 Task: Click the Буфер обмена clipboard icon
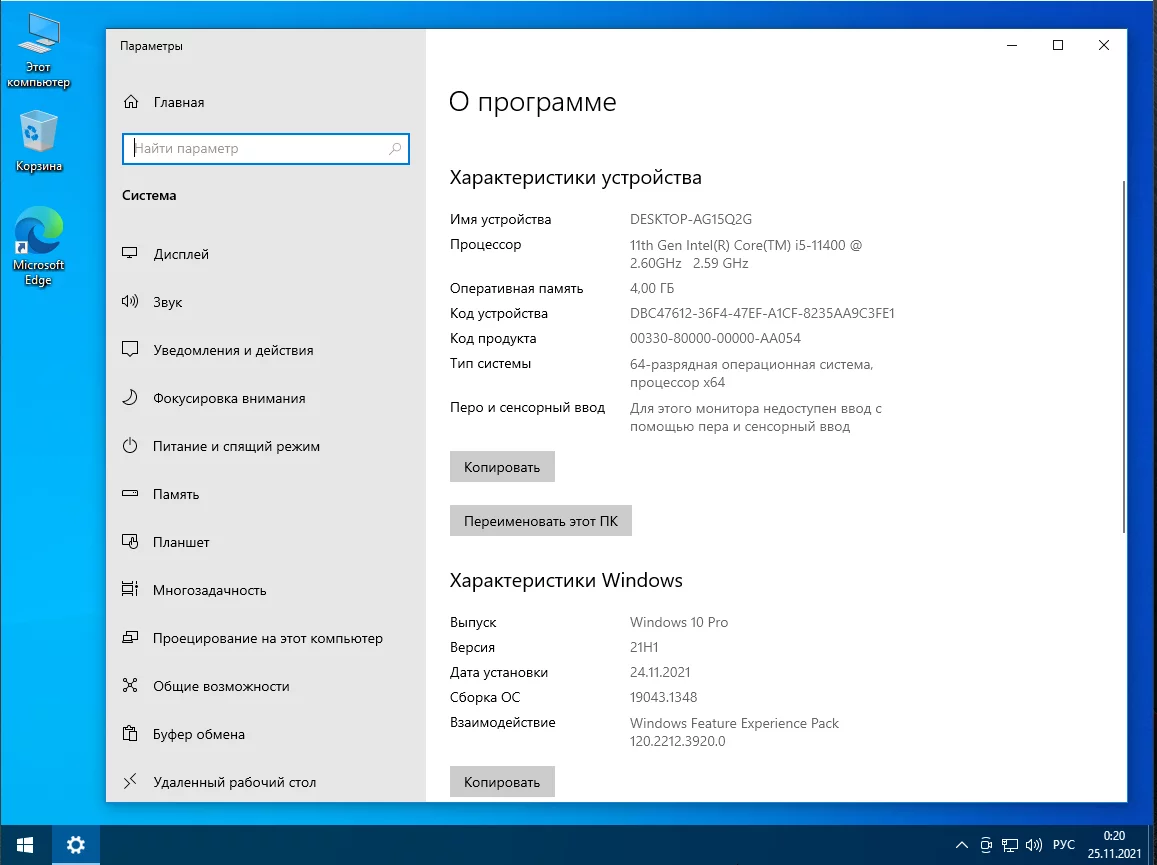[130, 733]
